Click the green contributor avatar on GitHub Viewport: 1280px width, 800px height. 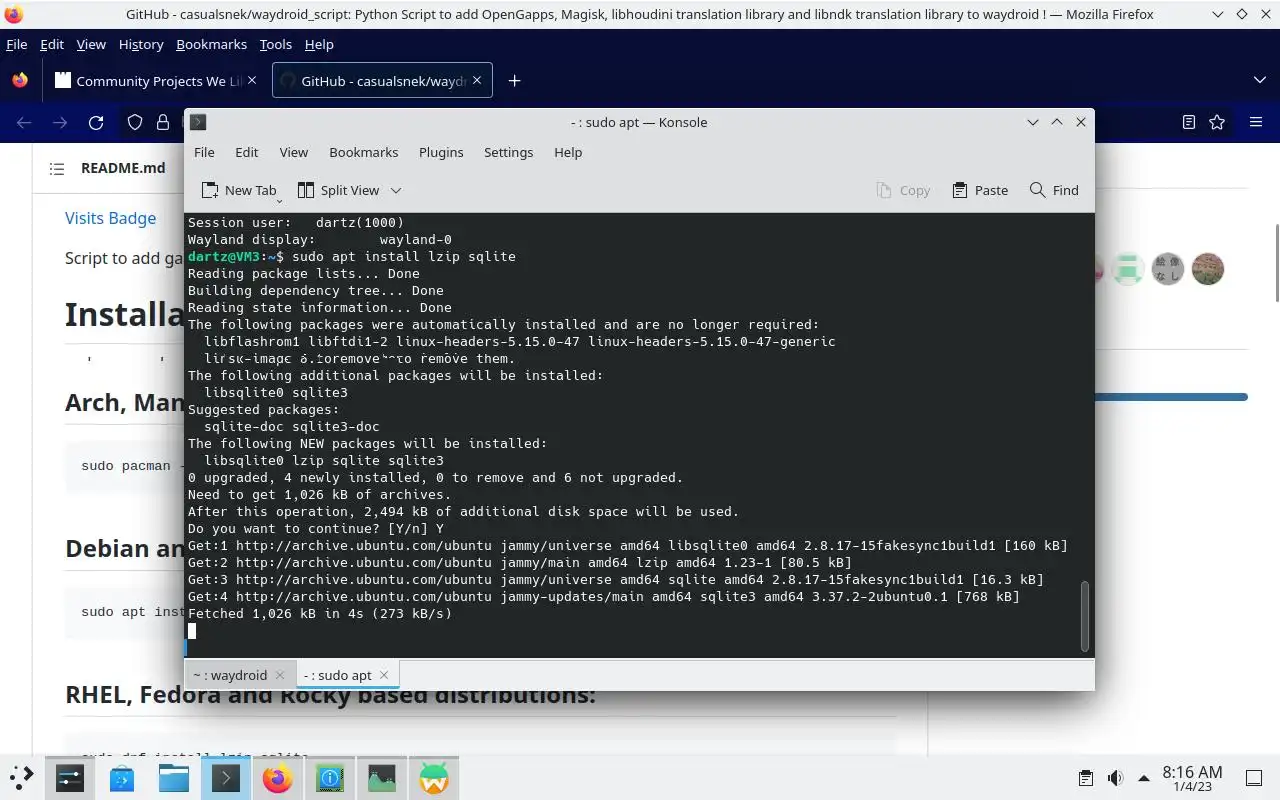(1128, 269)
